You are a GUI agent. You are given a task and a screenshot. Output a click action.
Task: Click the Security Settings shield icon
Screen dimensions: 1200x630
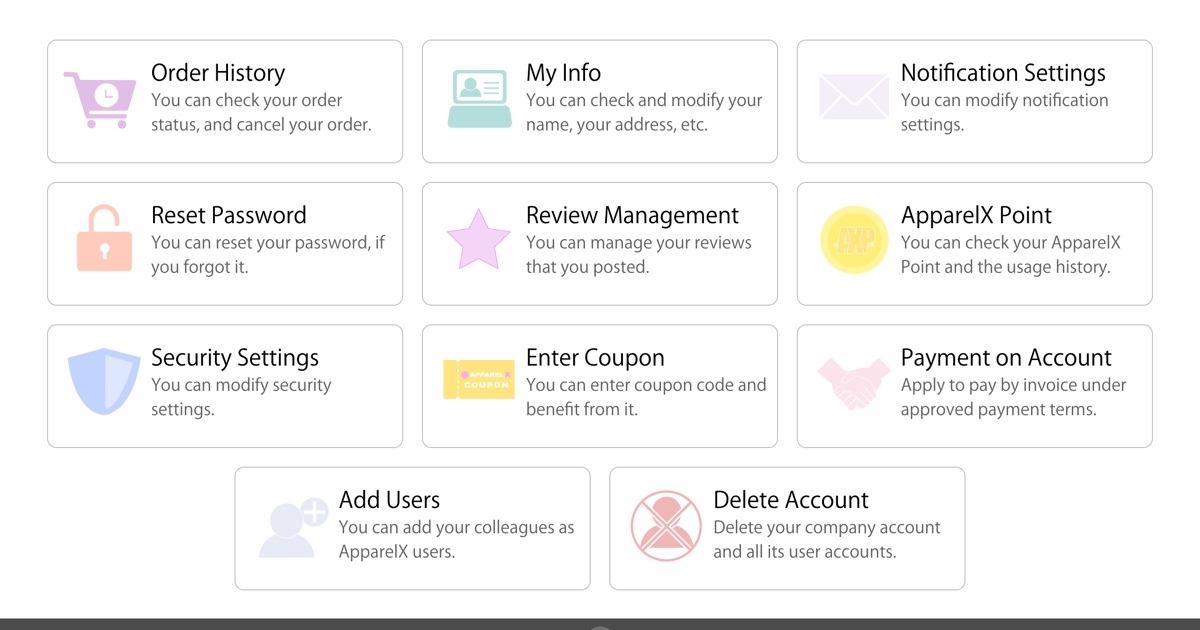(104, 381)
